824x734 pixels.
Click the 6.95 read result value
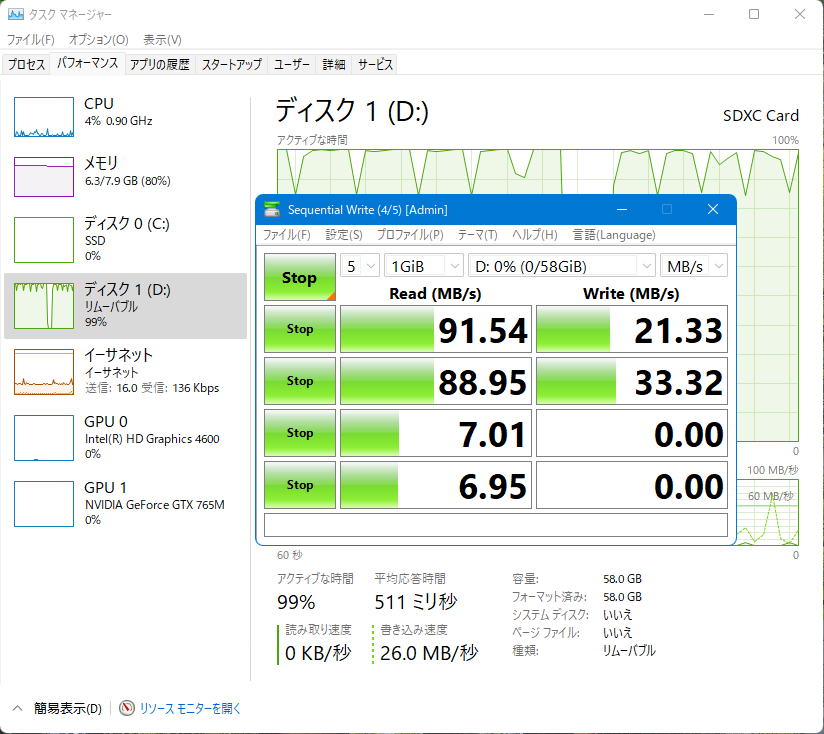point(436,485)
